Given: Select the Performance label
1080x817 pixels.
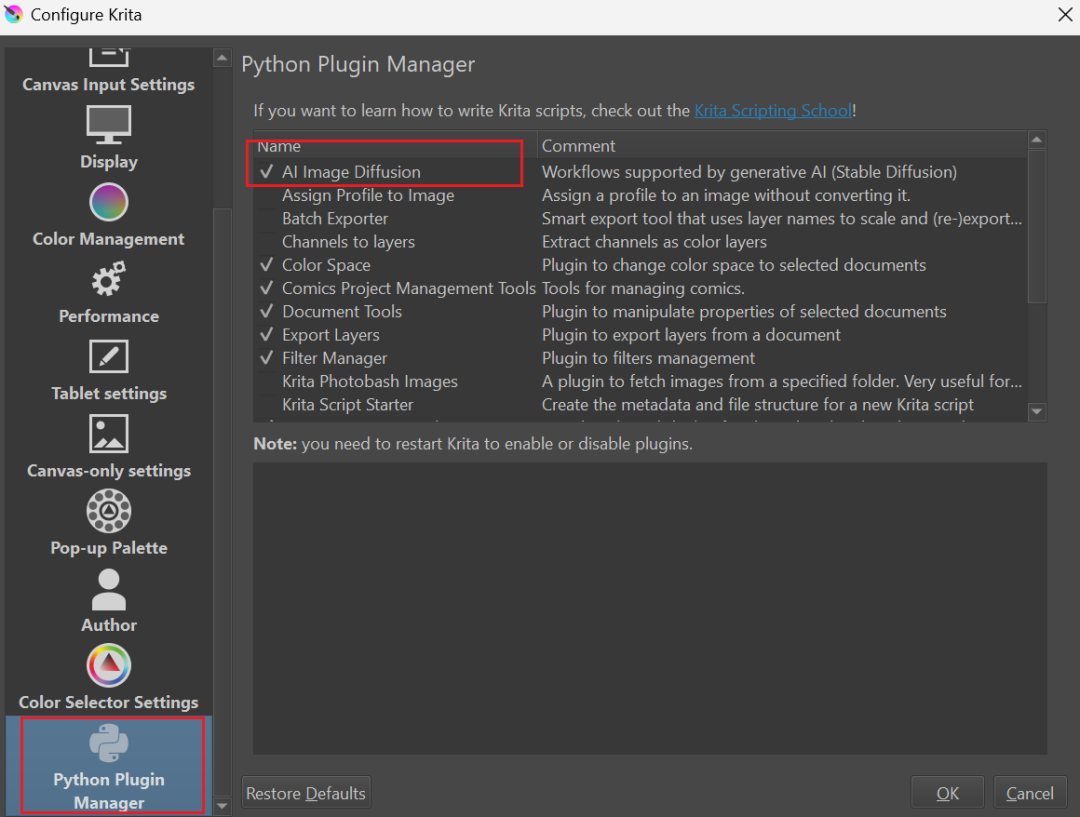Looking at the screenshot, I should [x=109, y=316].
